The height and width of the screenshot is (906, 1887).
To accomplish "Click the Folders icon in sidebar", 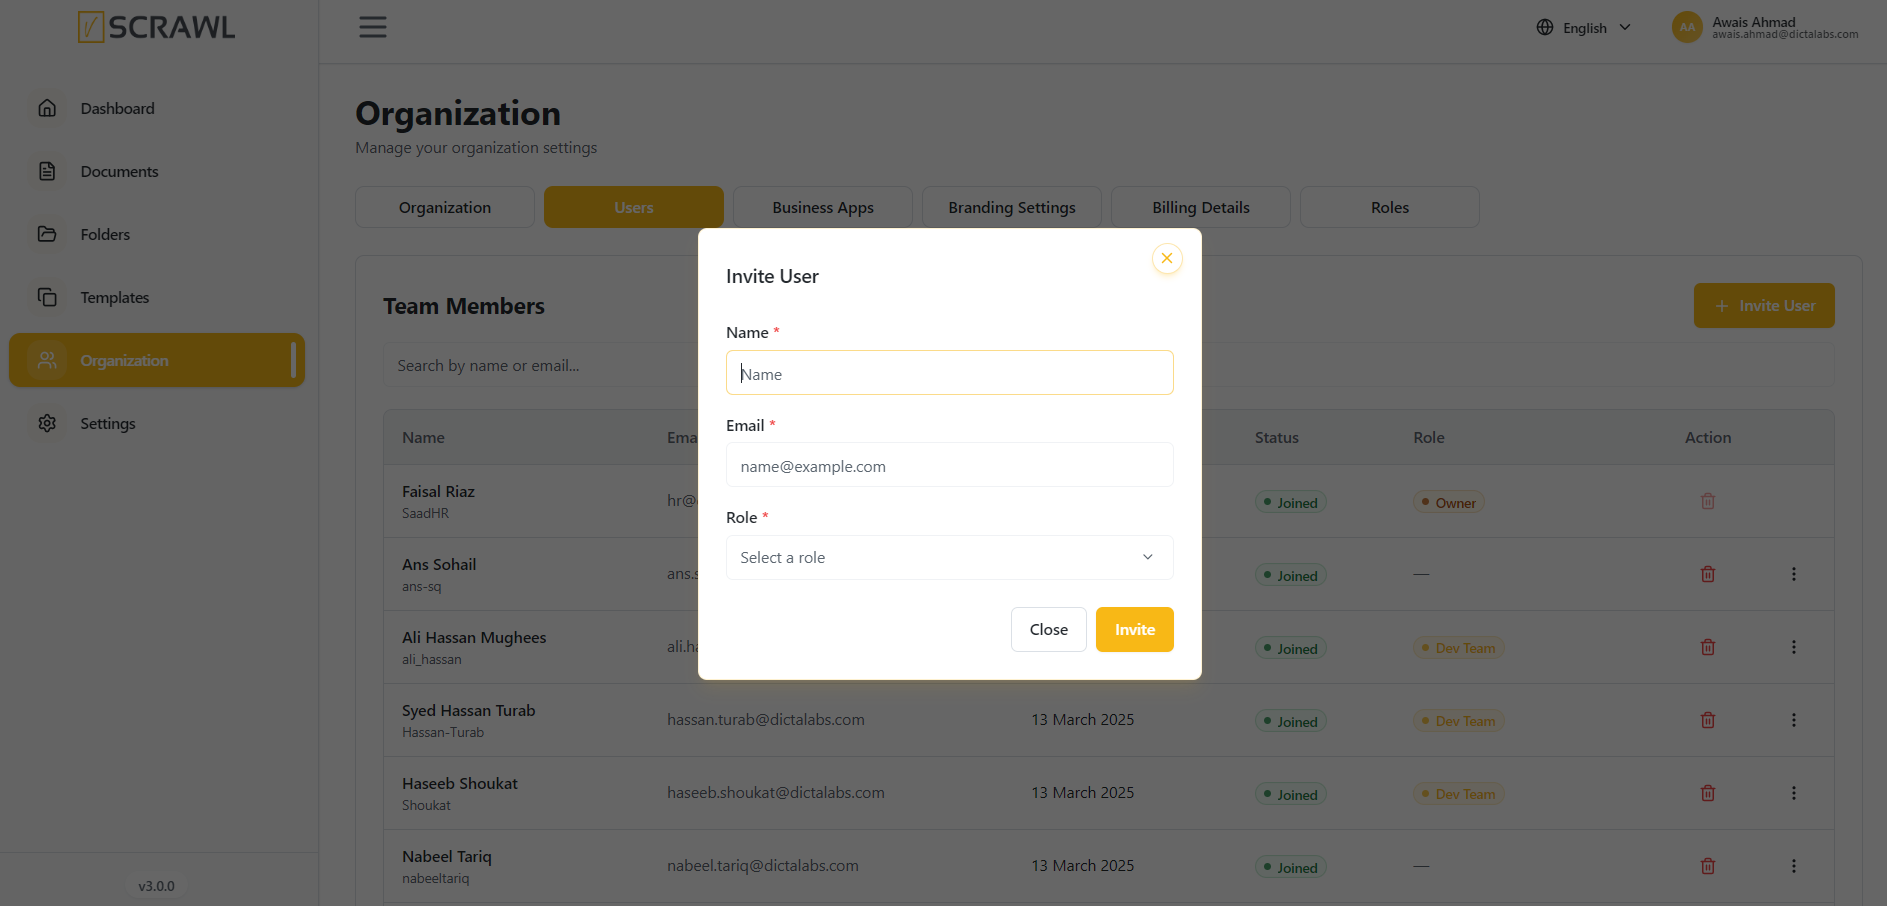I will pos(47,234).
